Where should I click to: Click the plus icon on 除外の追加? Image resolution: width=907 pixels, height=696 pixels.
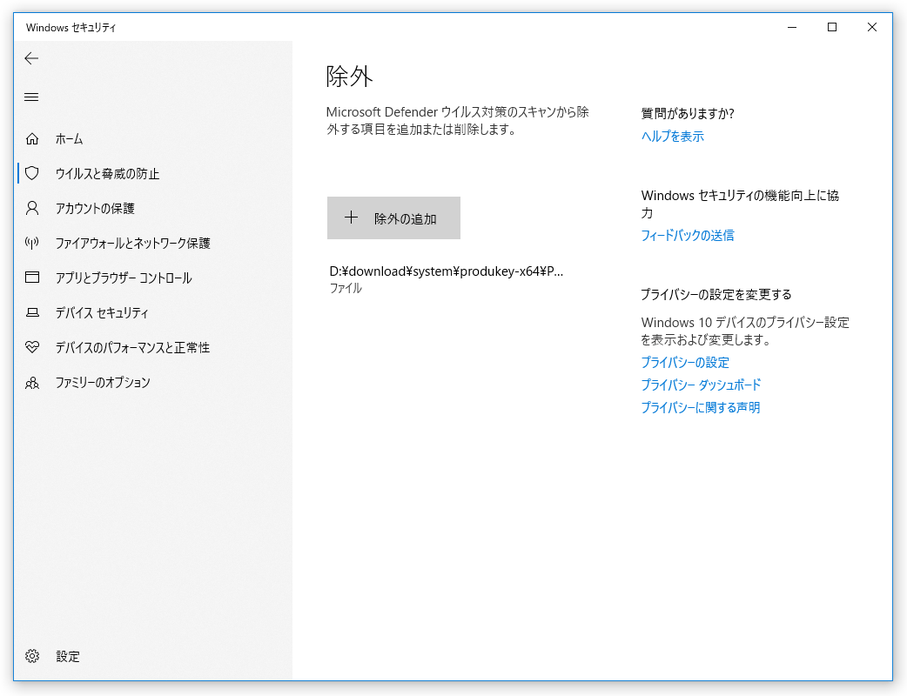pos(351,218)
